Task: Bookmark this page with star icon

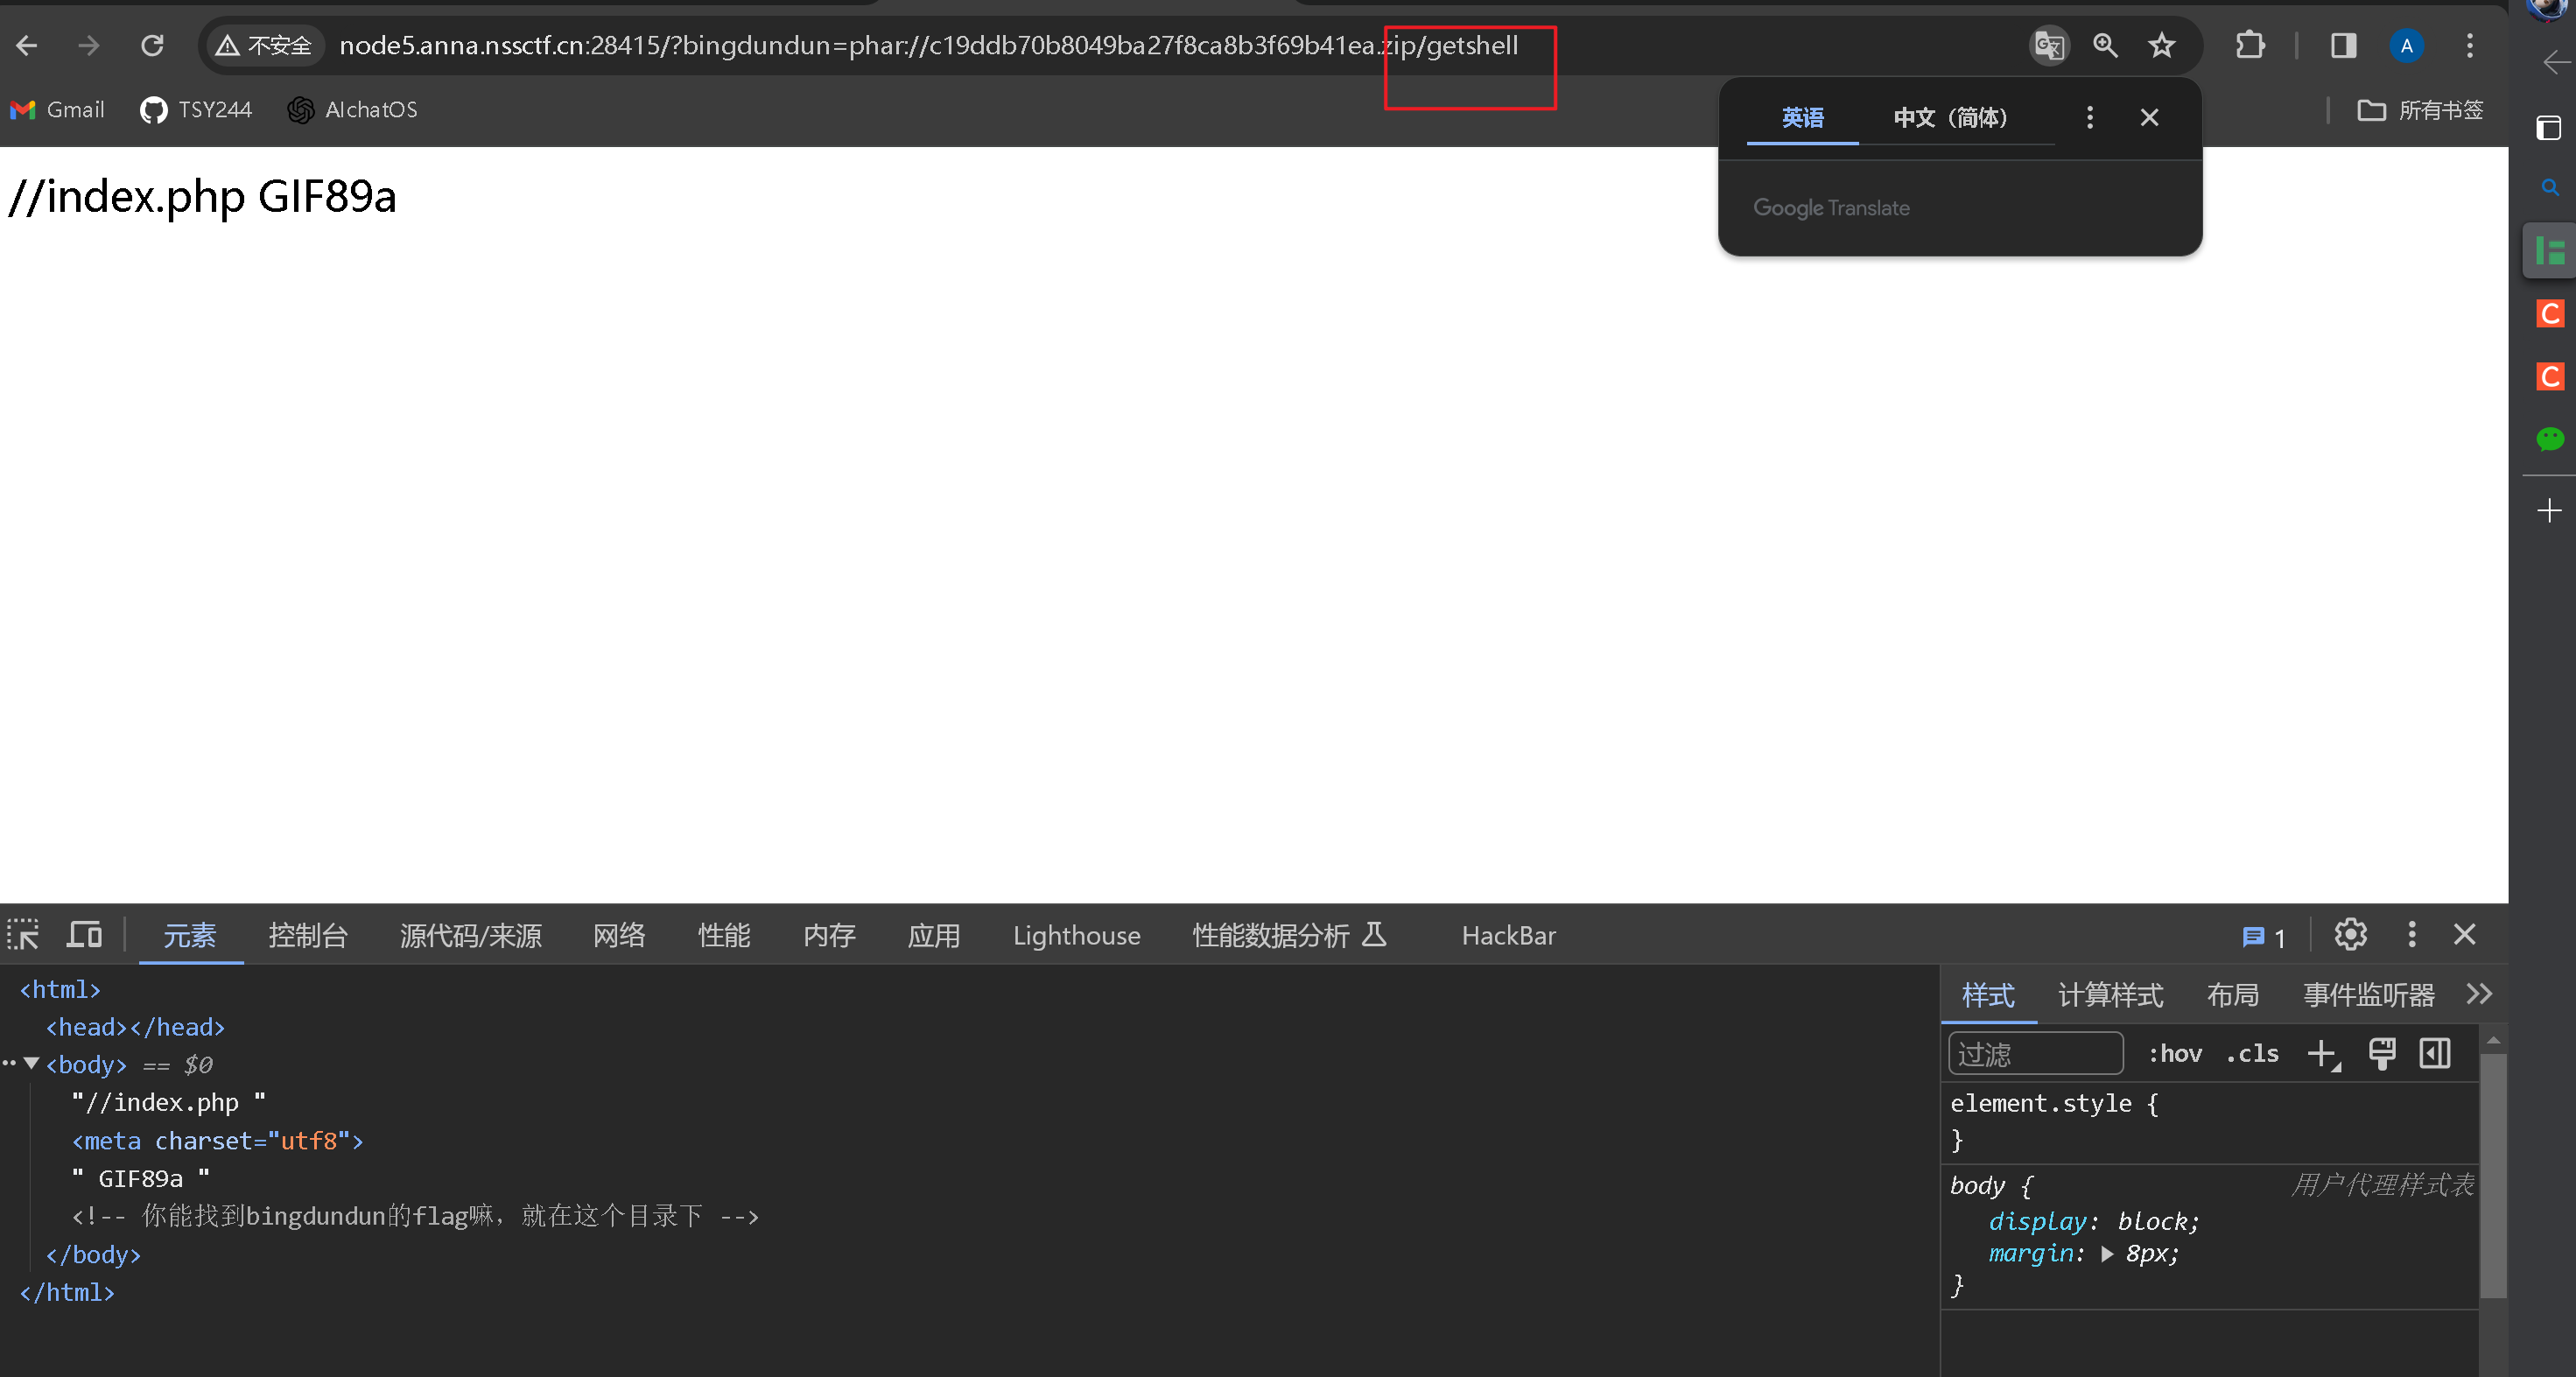Action: click(x=2162, y=45)
